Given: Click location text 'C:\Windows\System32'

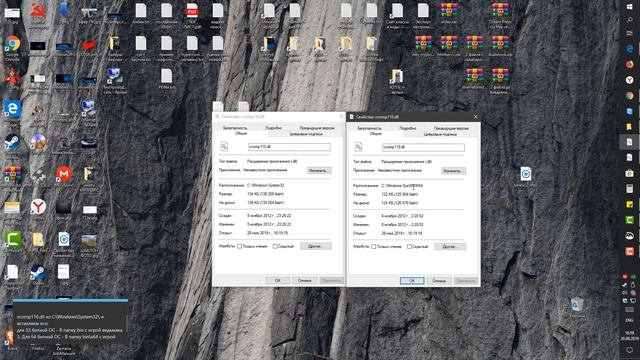Looking at the screenshot, I should (x=265, y=185).
